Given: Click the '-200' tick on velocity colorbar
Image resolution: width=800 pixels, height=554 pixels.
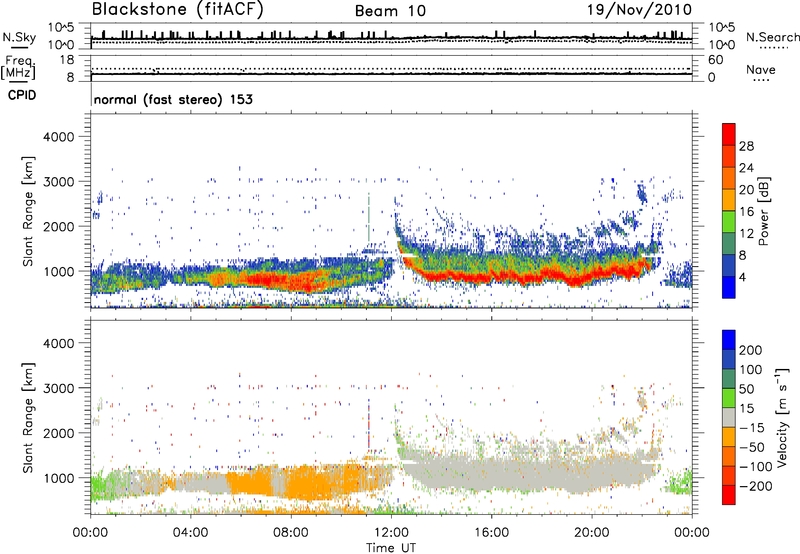Looking at the screenshot, I should [x=755, y=486].
